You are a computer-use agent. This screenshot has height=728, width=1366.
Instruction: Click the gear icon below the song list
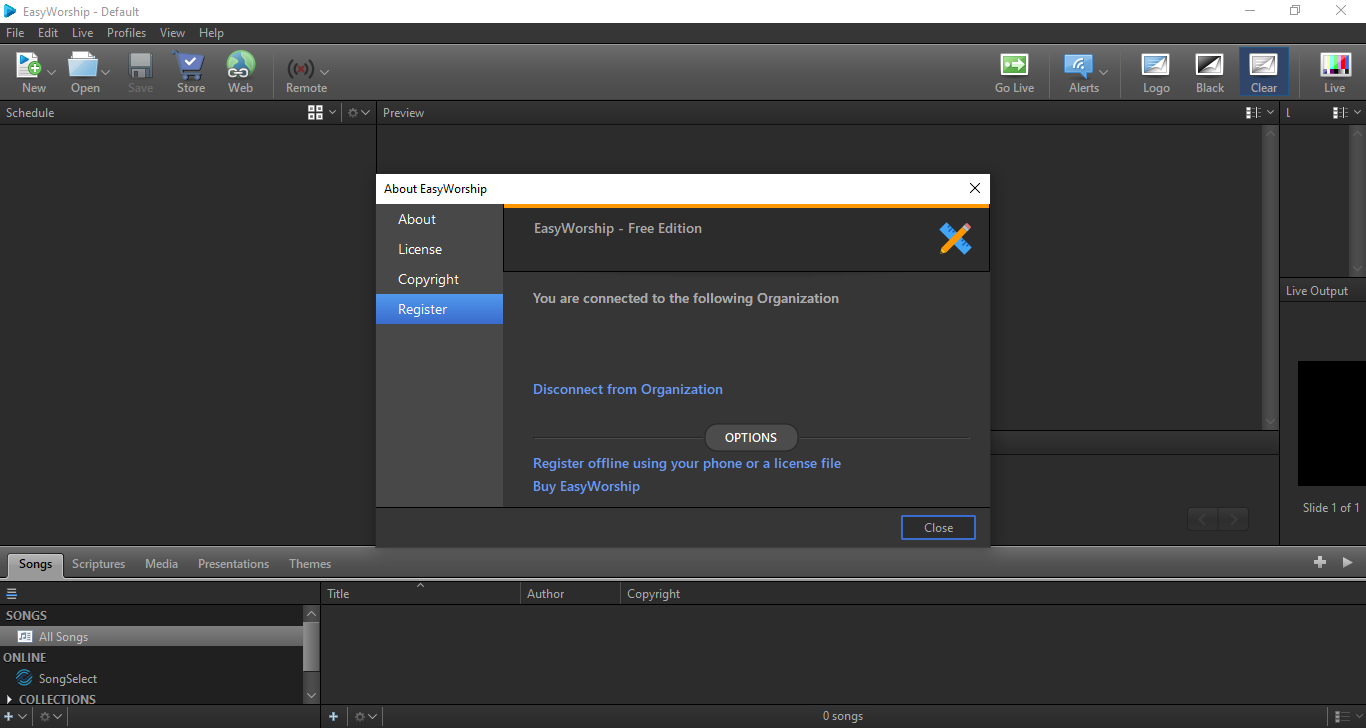coord(360,716)
